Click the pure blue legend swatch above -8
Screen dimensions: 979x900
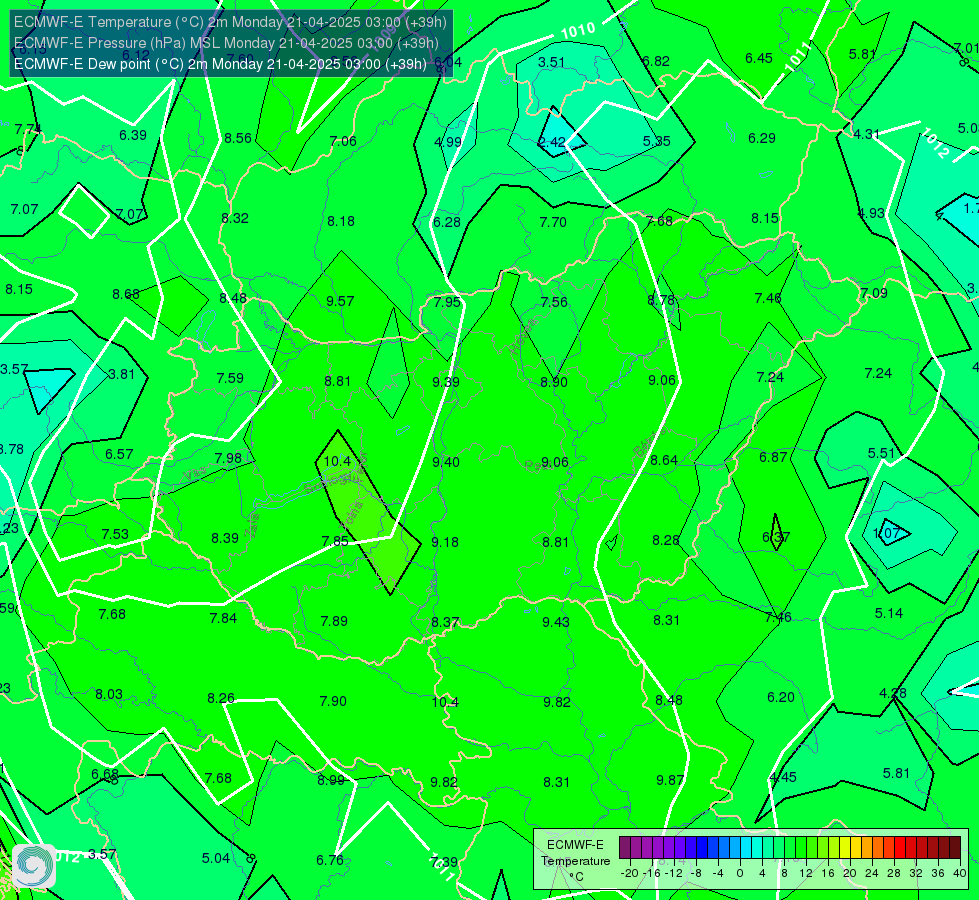[701, 848]
